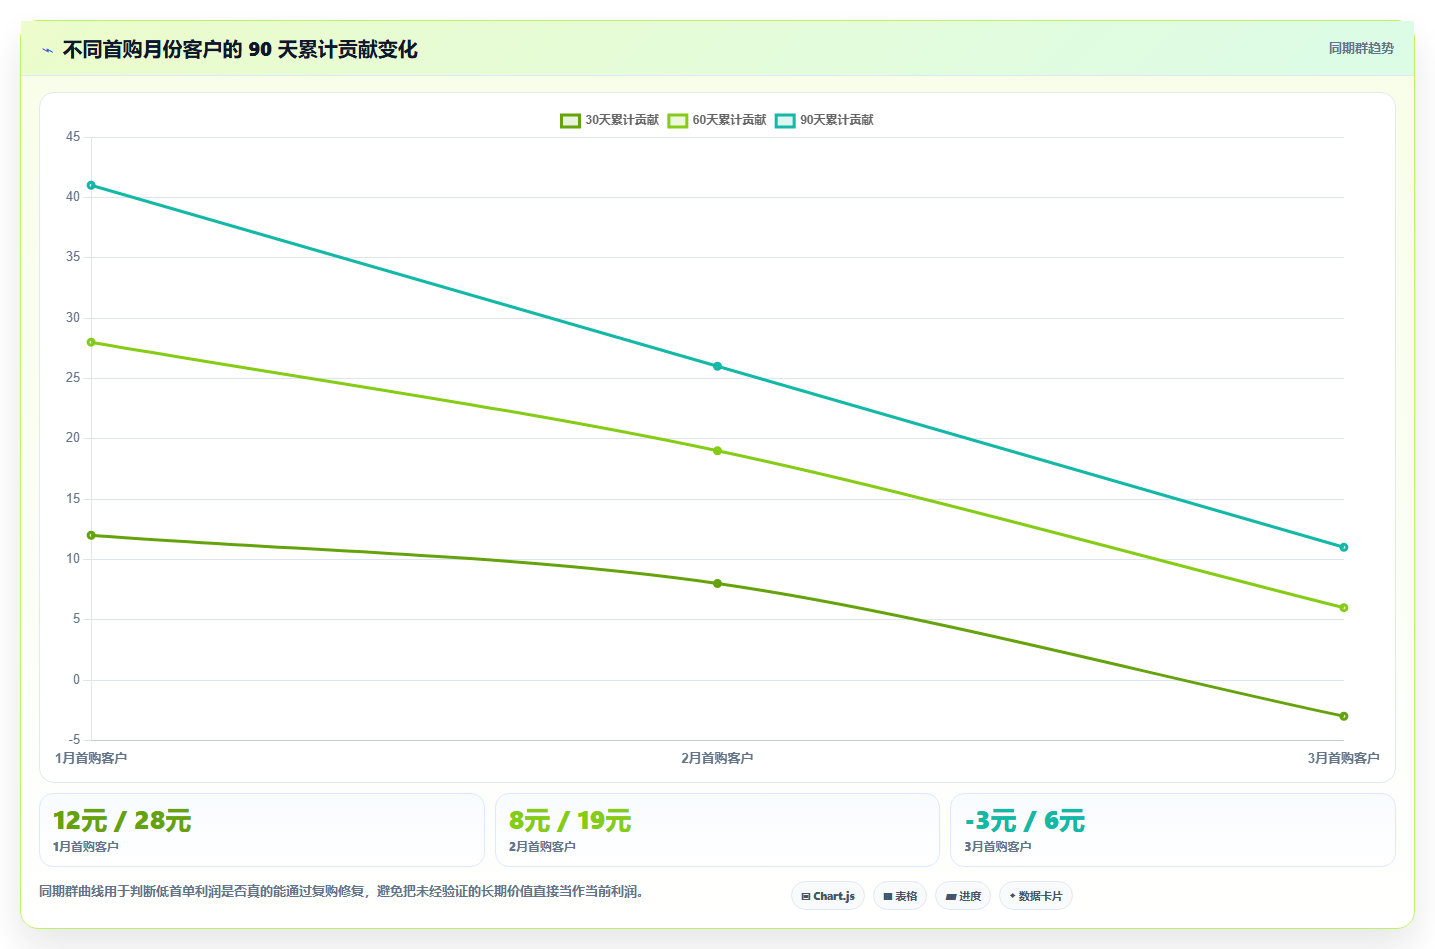The width and height of the screenshot is (1435, 949).
Task: Click the 30天累计贡献 legend label
Action: 622,120
